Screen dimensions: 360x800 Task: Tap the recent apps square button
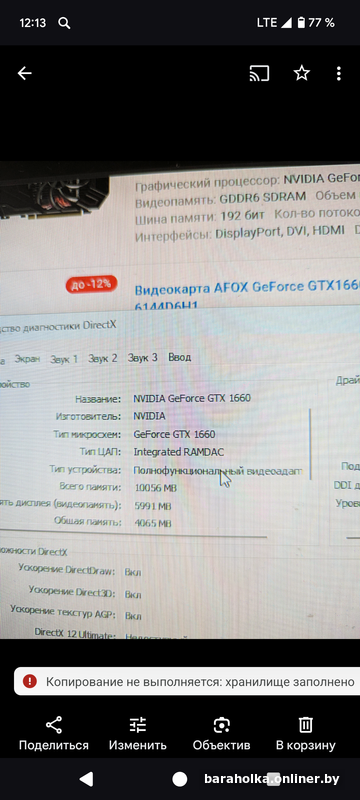(x=274, y=779)
